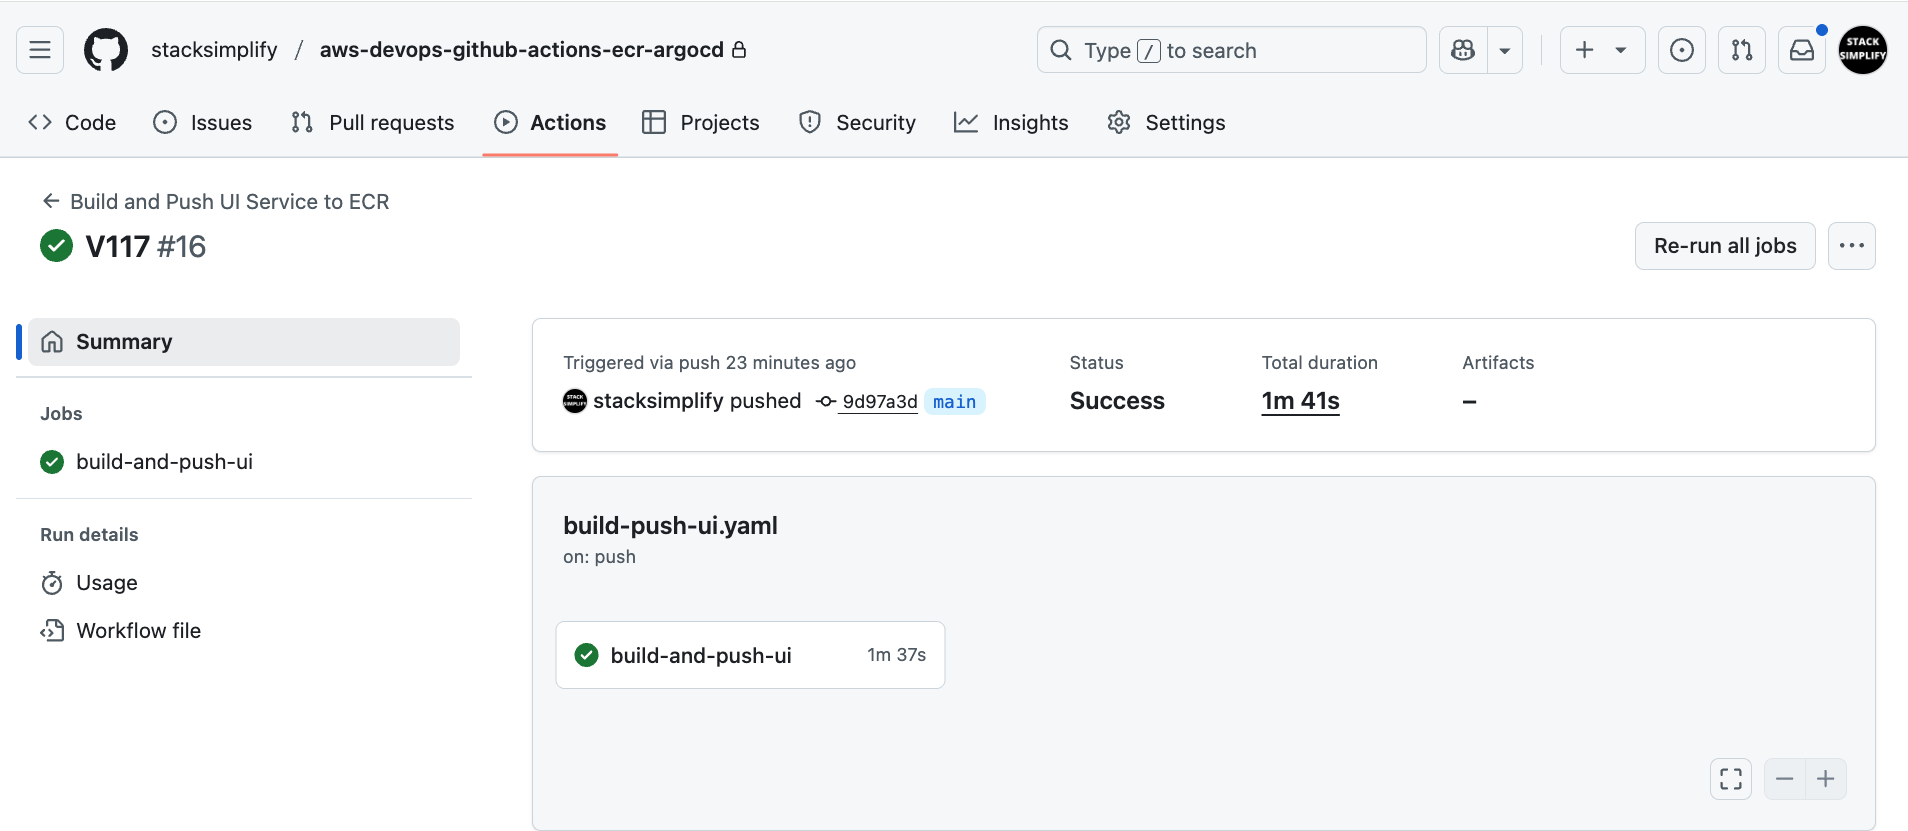
Task: Open build-and-push-ui job card in graph
Action: click(x=750, y=655)
